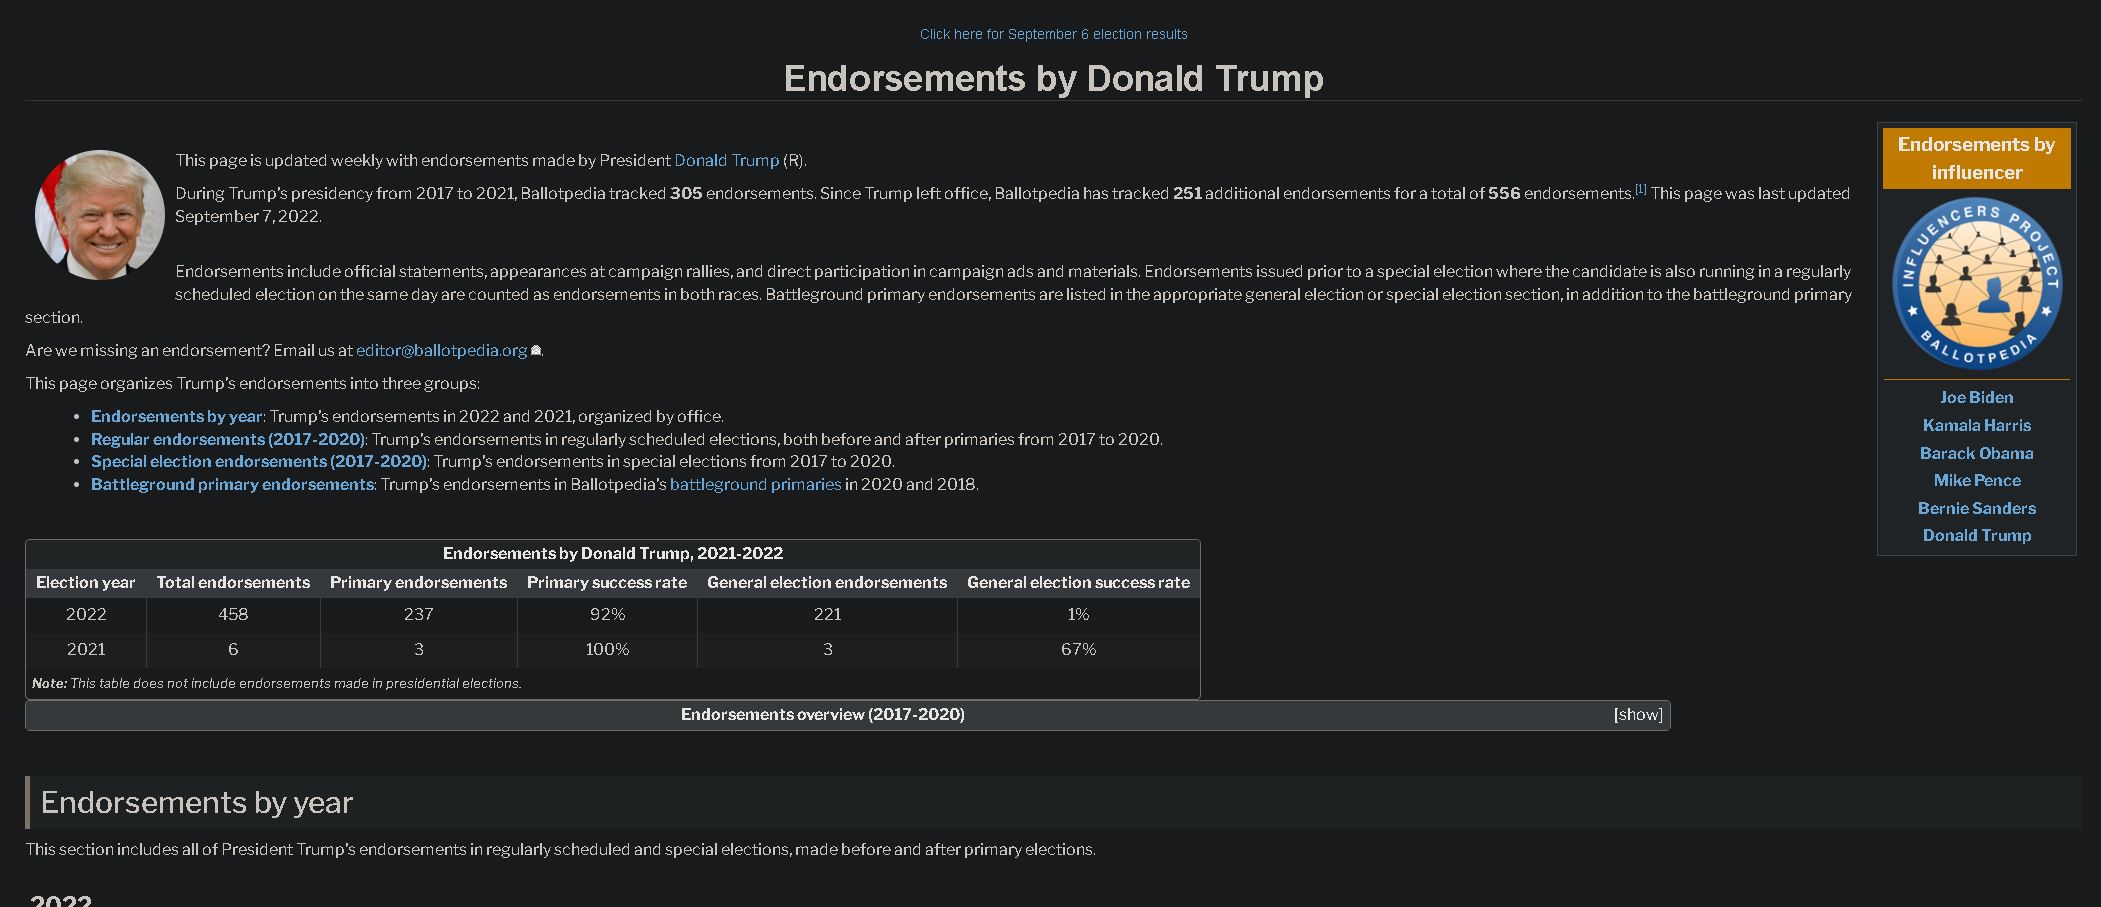Email editor@ballotpedia.org link
This screenshot has height=907, width=2101.
pos(441,351)
